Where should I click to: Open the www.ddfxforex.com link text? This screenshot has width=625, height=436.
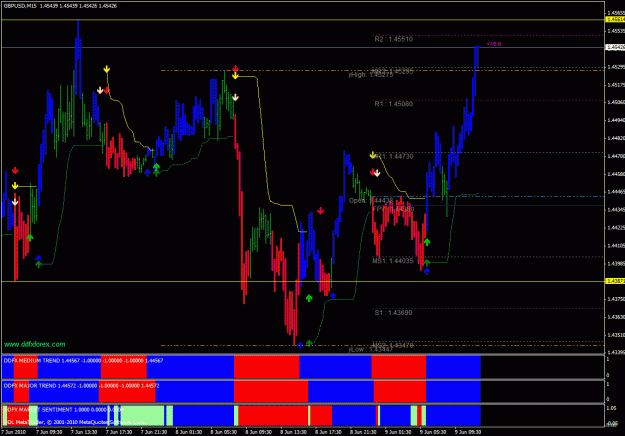pyautogui.click(x=35, y=344)
